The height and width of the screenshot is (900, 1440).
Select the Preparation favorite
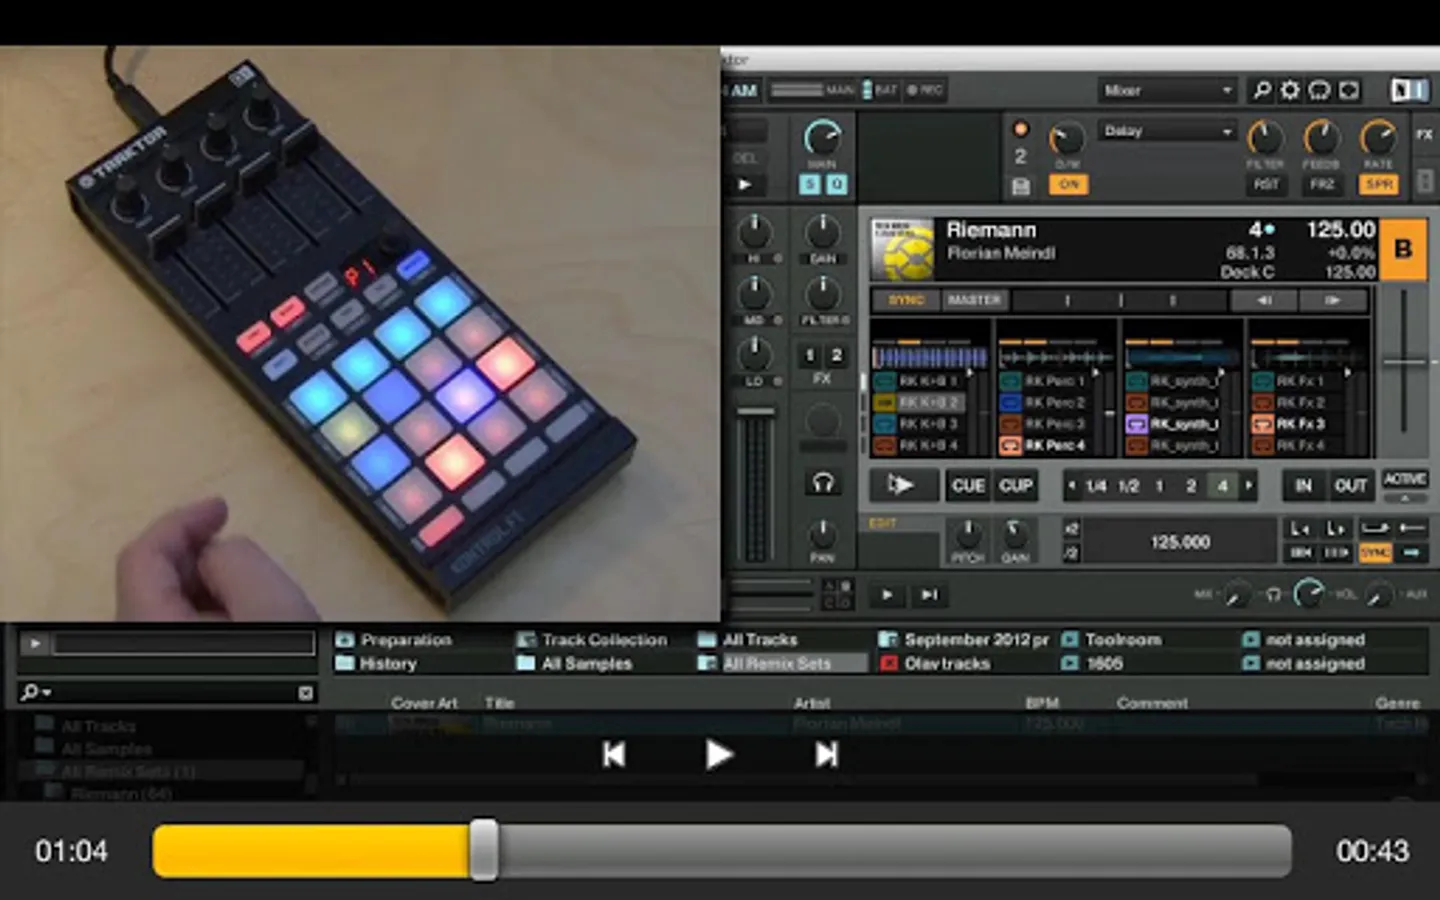[x=406, y=640]
